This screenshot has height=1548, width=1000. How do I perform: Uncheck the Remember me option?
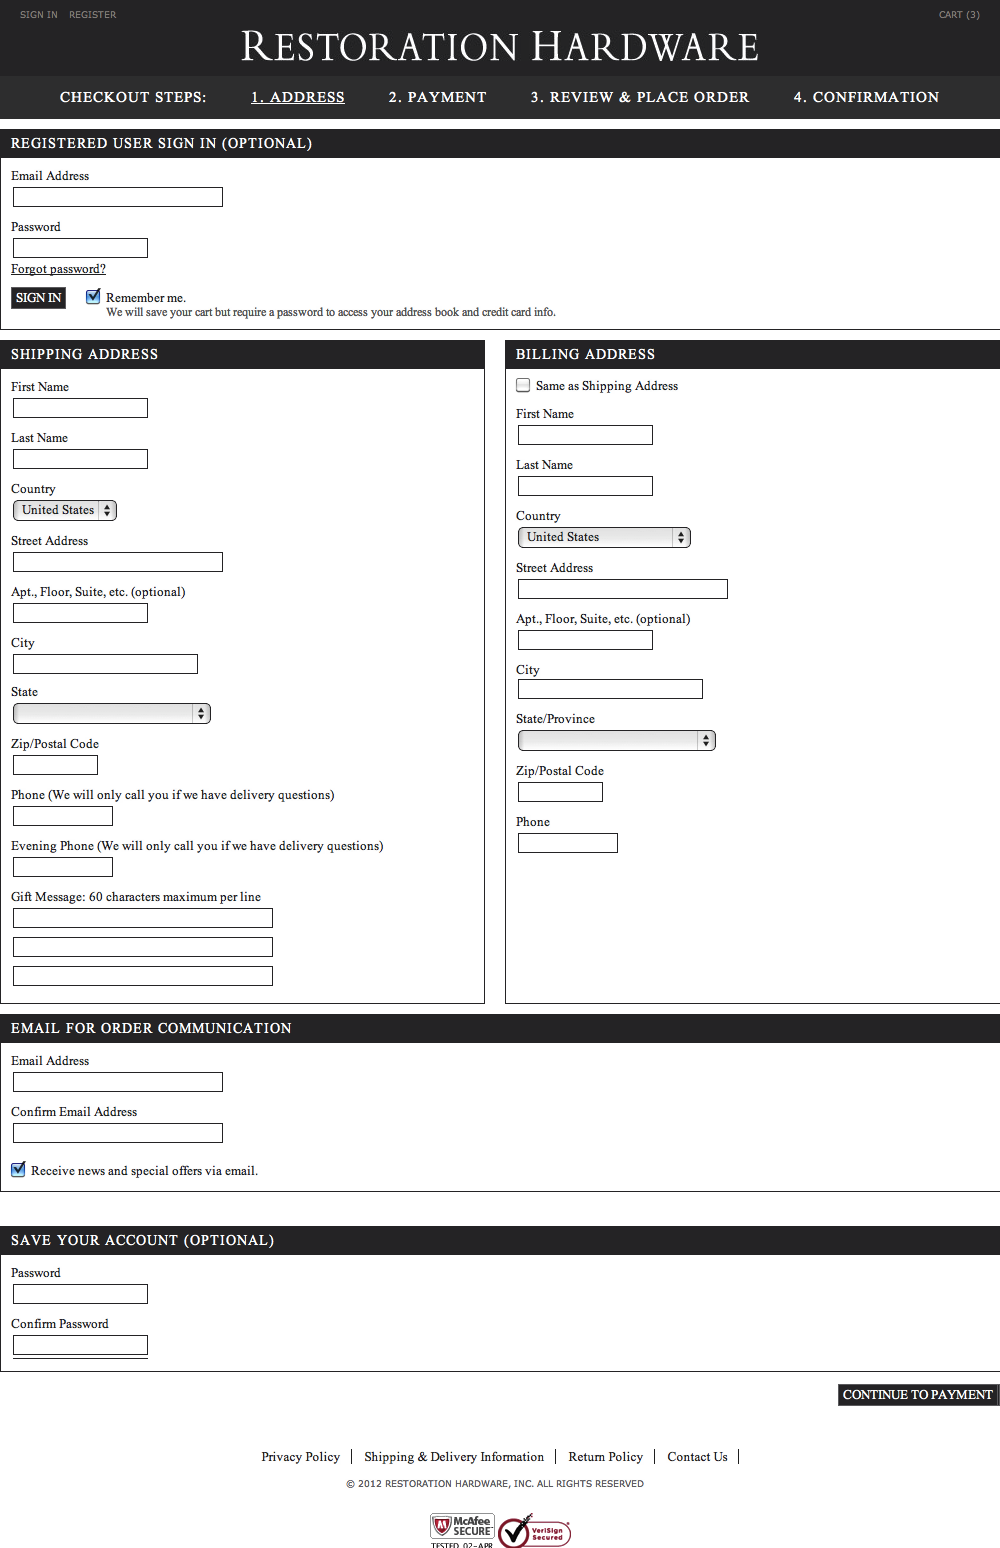pyautogui.click(x=93, y=296)
